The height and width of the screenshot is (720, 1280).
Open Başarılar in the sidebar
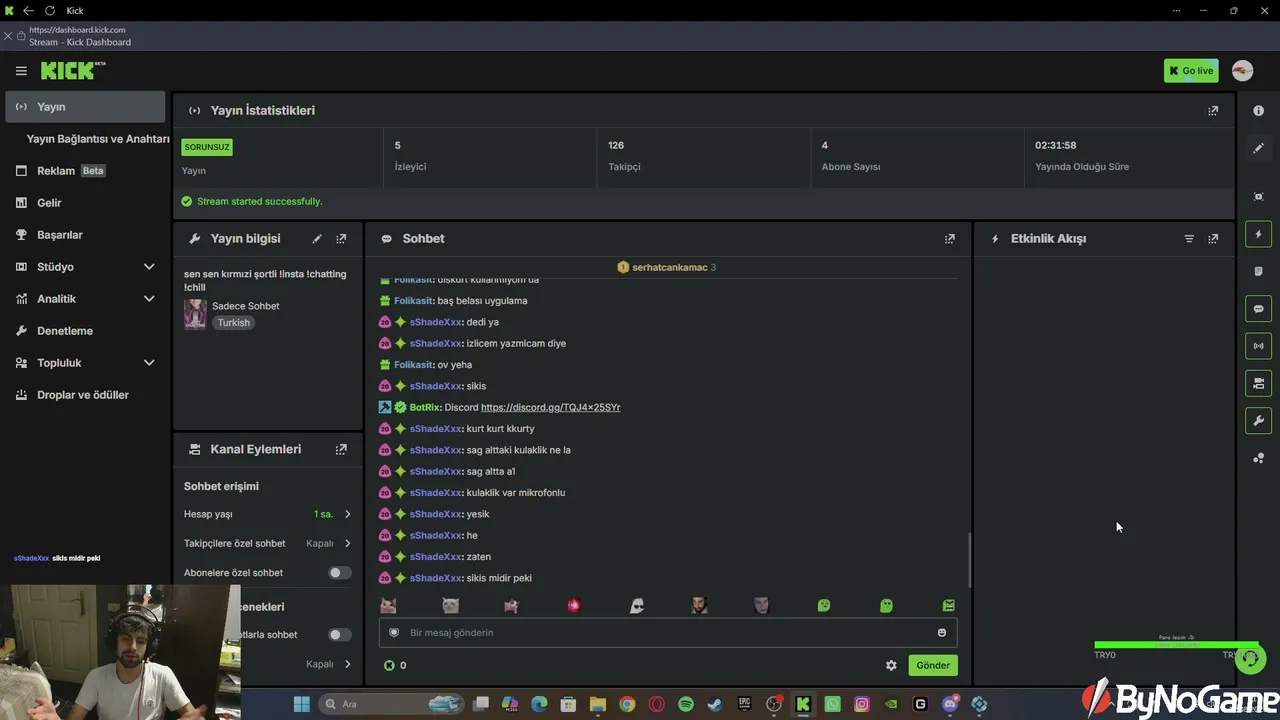point(85,235)
